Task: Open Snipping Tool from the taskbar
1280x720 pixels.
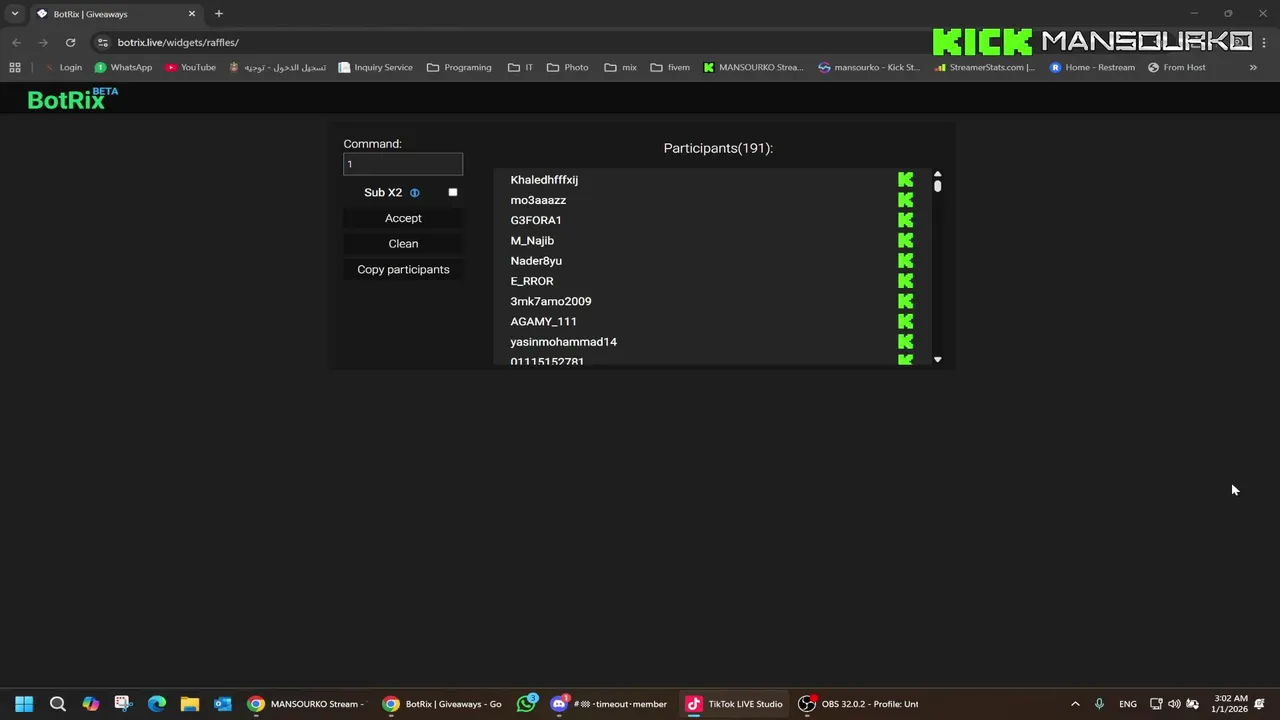Action: pos(123,704)
